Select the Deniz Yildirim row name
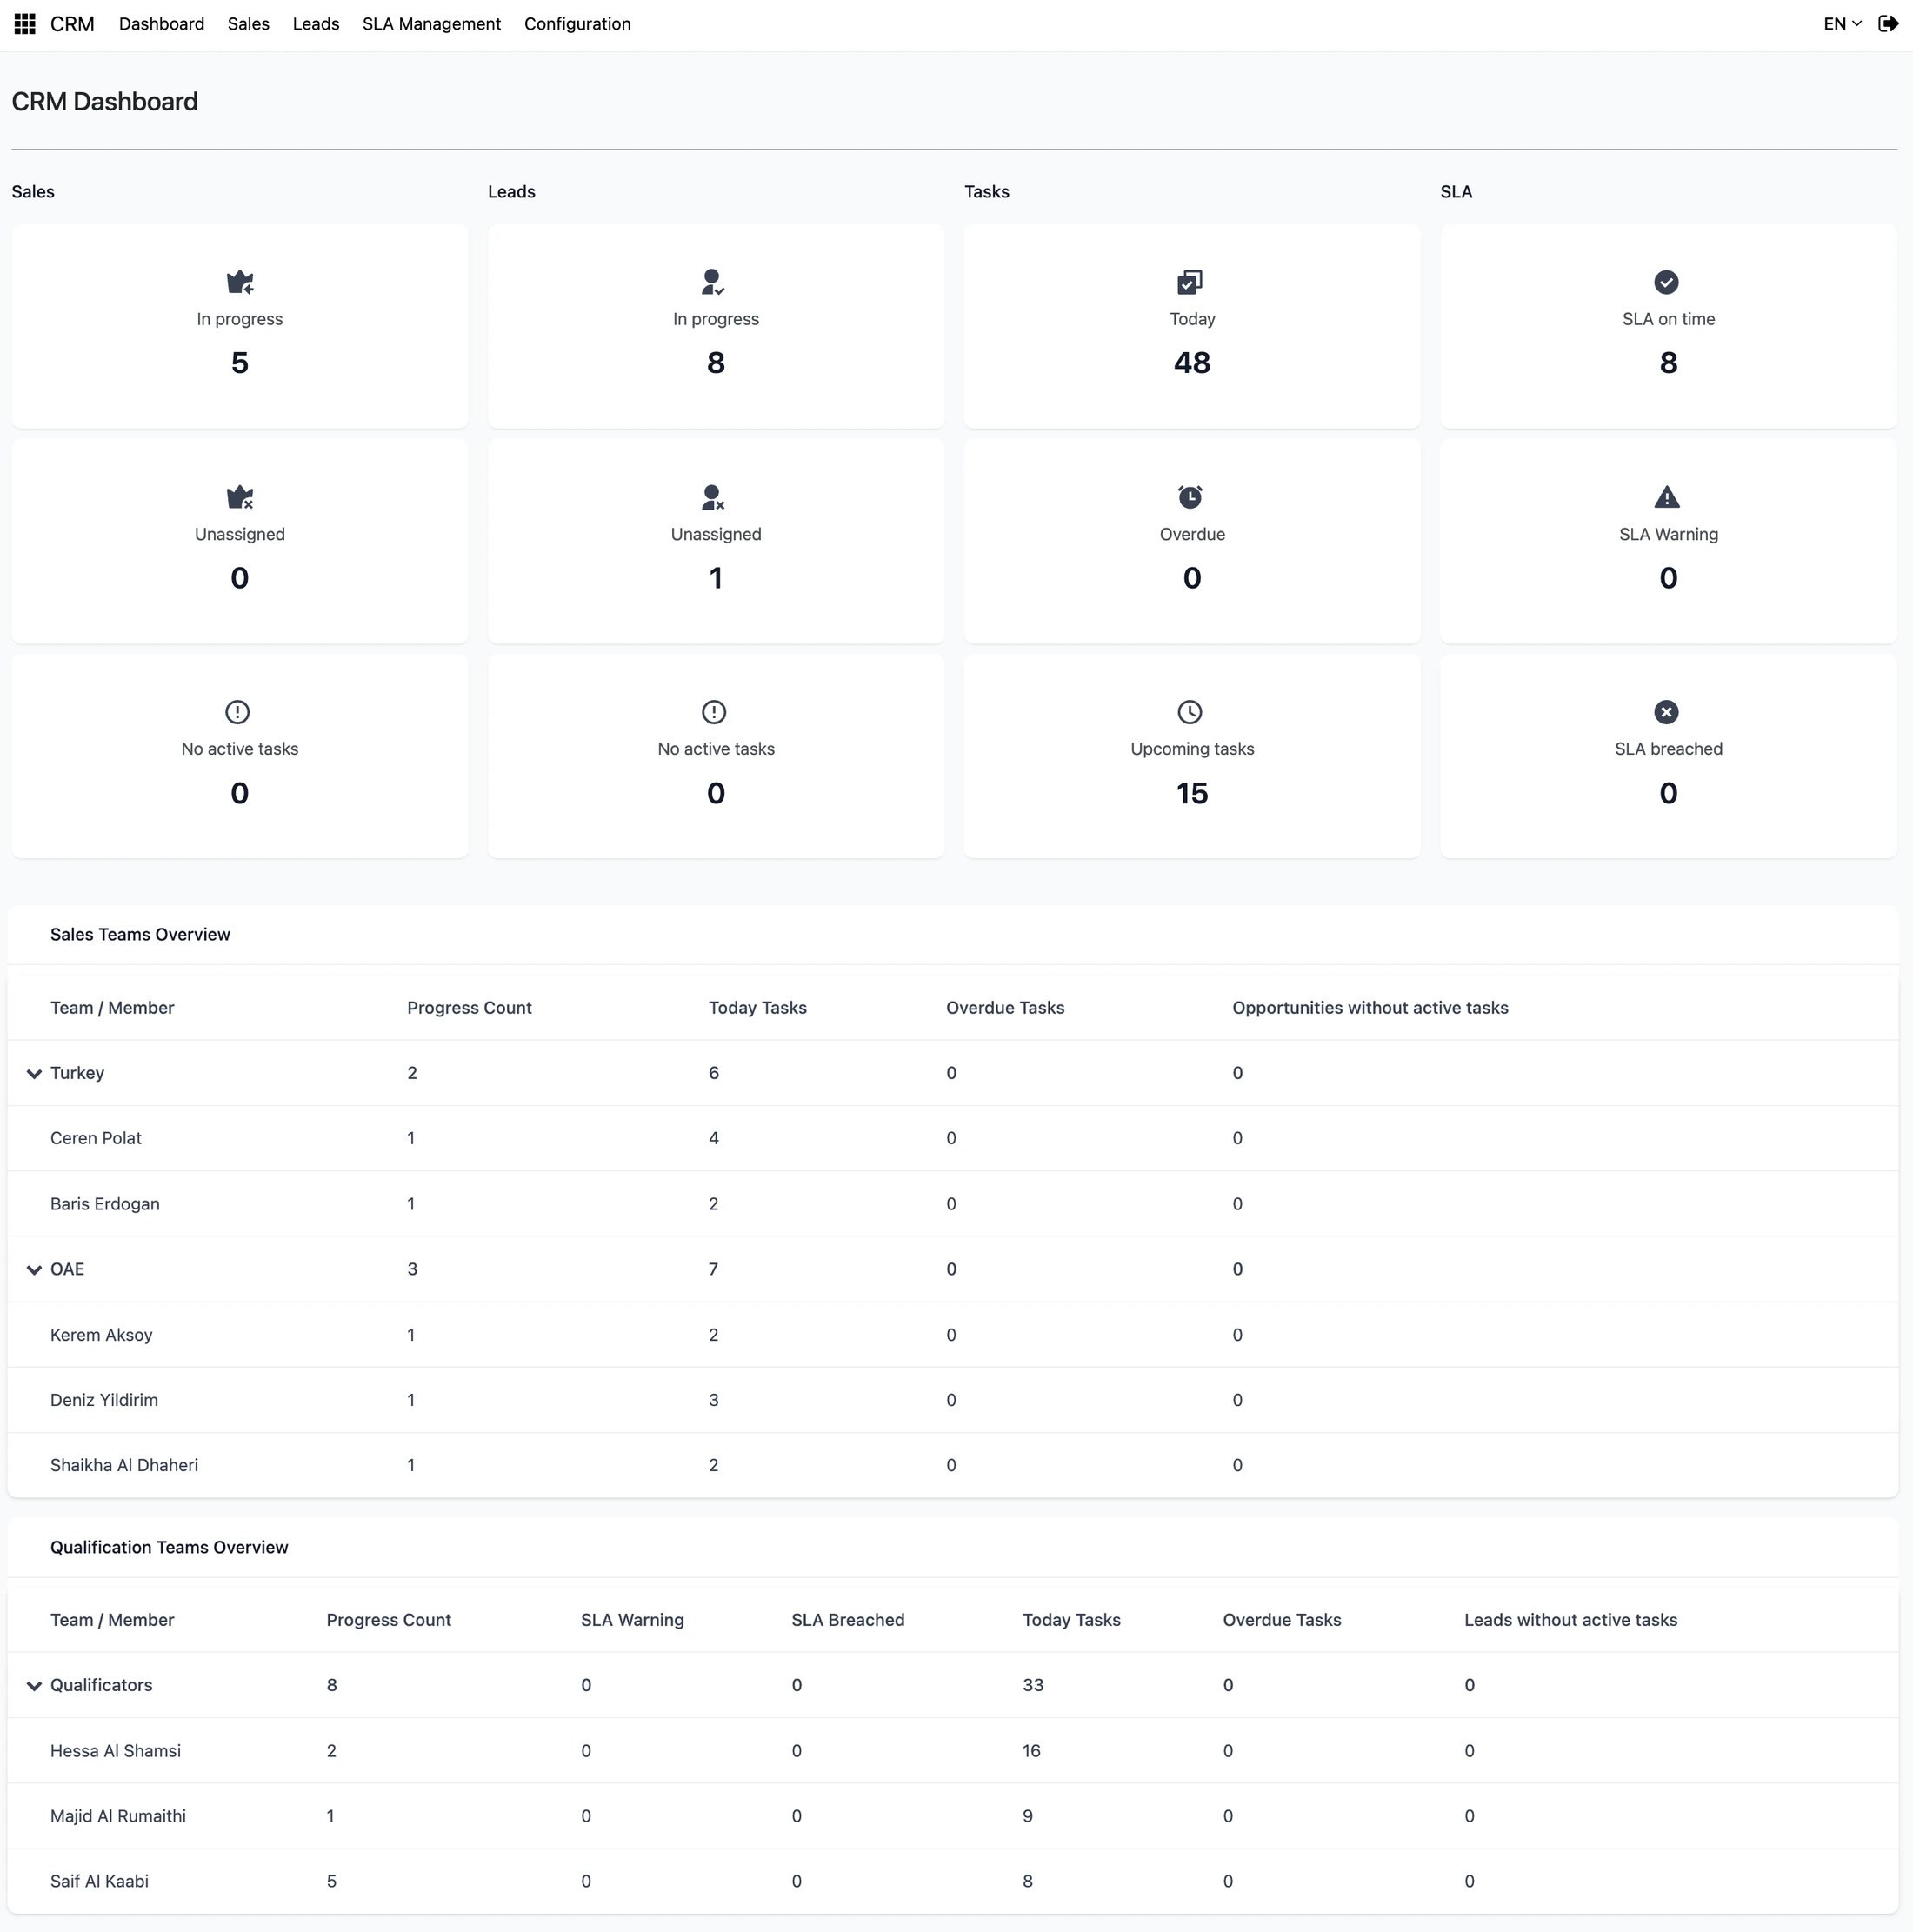The image size is (1913, 1932). click(104, 1400)
